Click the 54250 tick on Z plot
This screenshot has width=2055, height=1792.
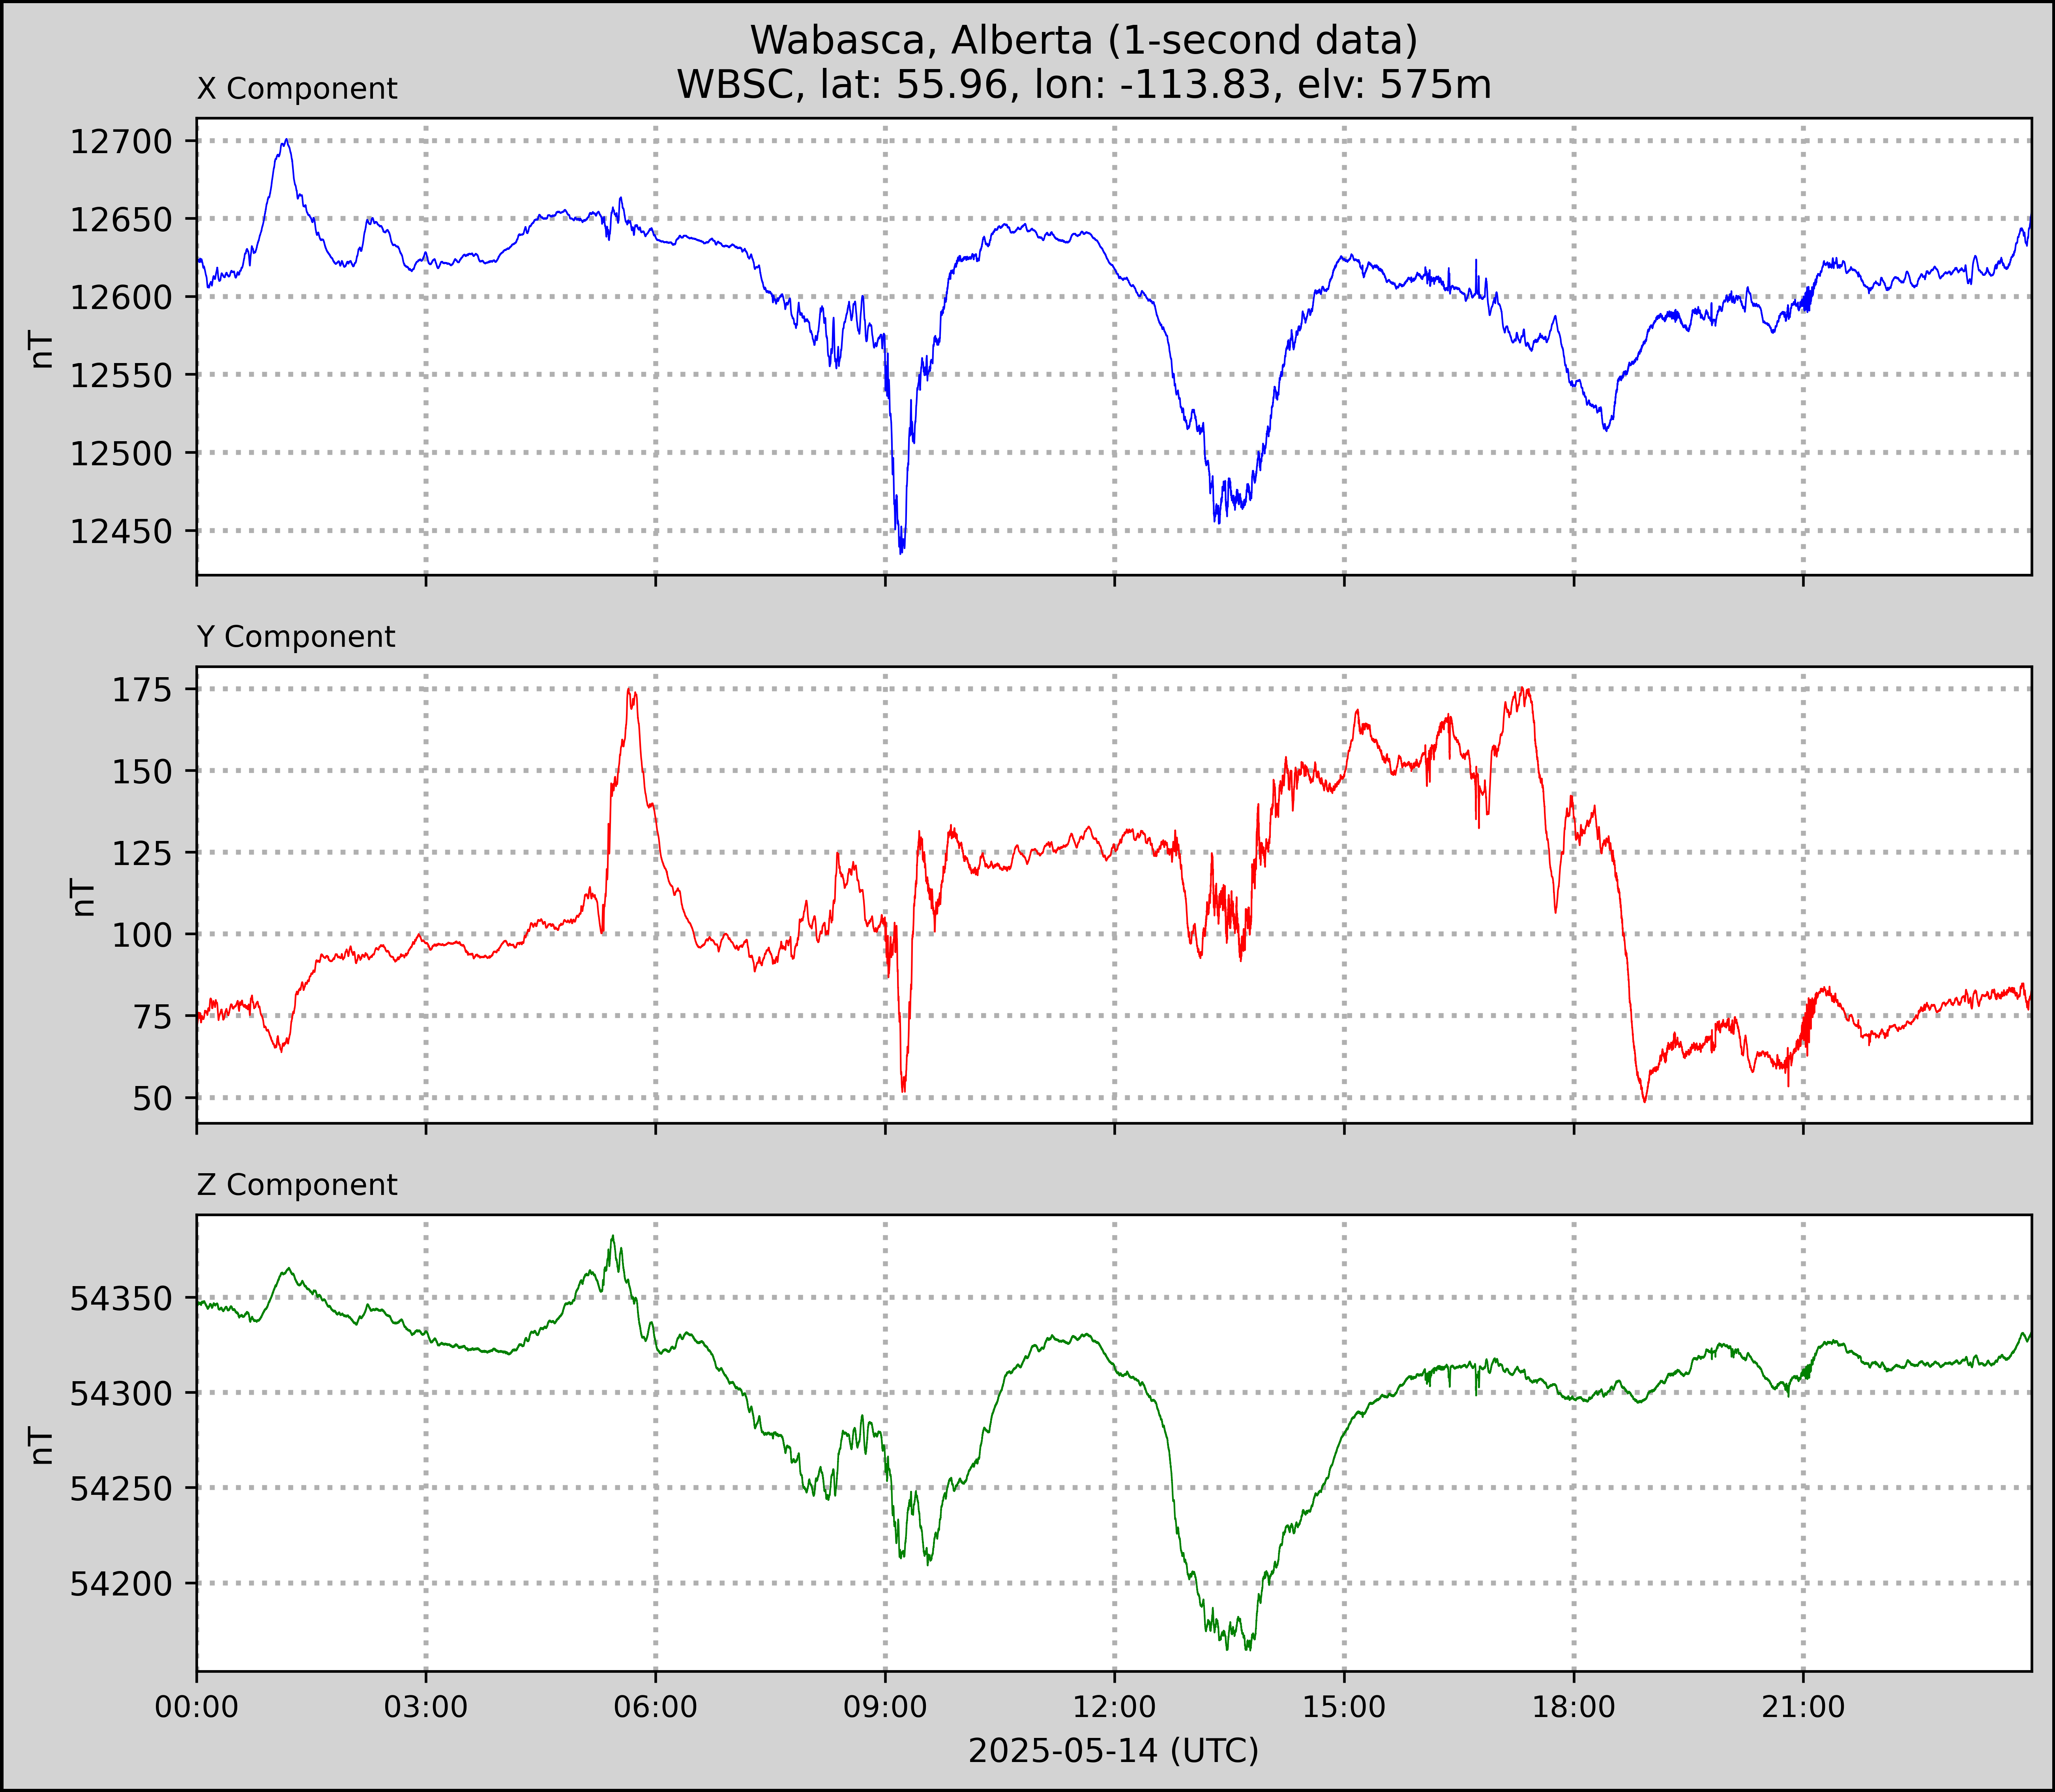pos(121,1489)
